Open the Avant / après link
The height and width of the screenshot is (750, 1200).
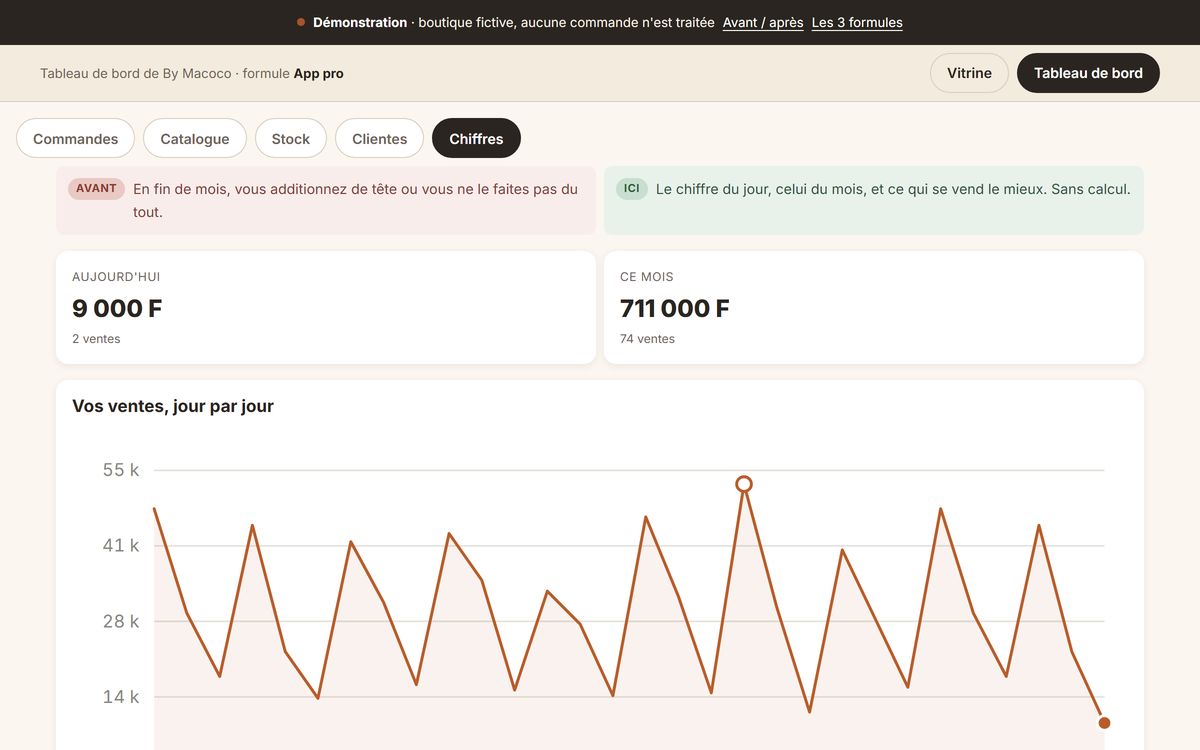(763, 22)
